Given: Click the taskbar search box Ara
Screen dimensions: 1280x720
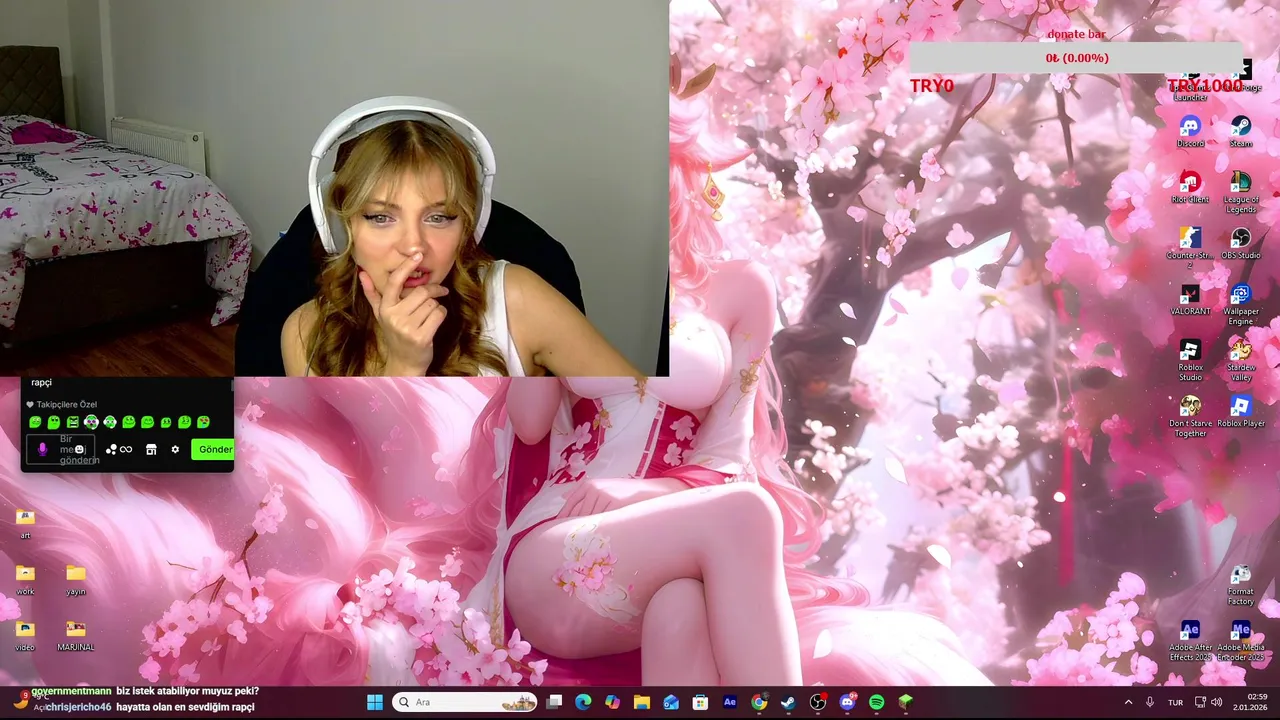Looking at the screenshot, I should (x=464, y=702).
